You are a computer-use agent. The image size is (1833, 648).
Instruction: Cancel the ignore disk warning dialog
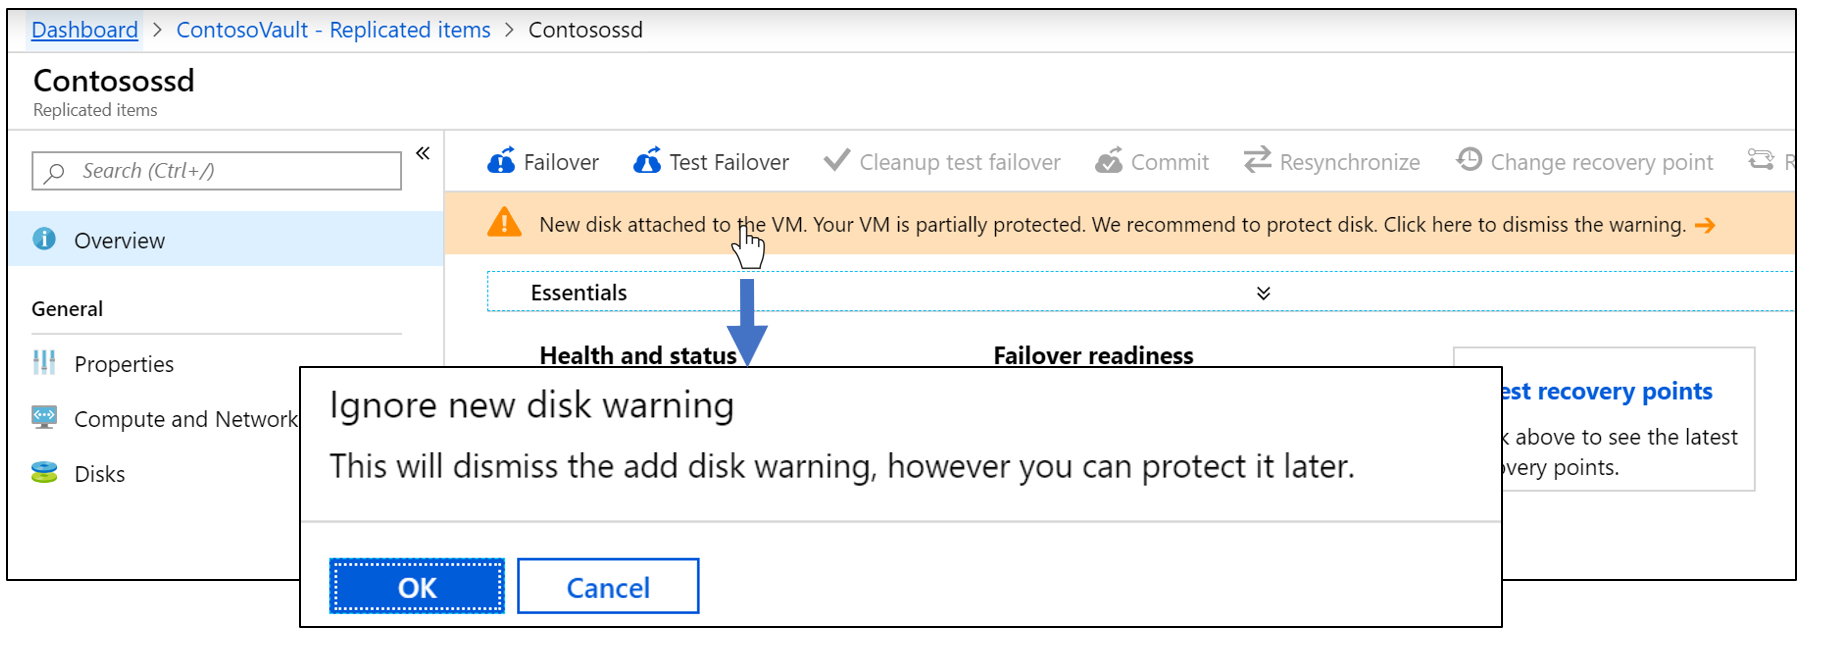(x=607, y=586)
